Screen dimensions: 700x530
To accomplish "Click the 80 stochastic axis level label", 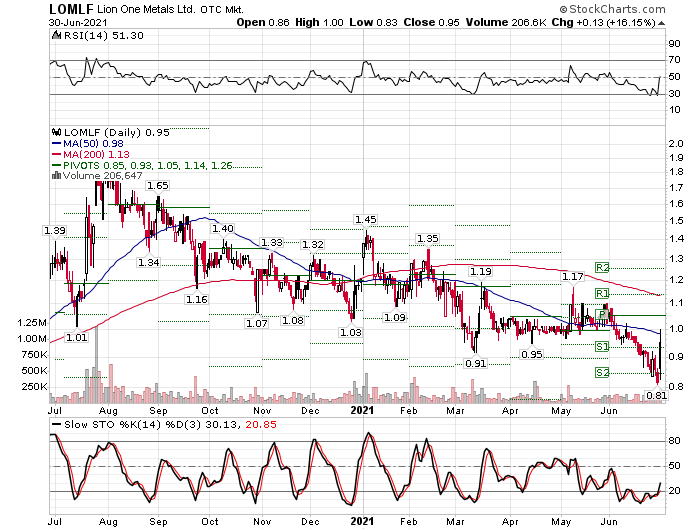I will pyautogui.click(x=675, y=441).
